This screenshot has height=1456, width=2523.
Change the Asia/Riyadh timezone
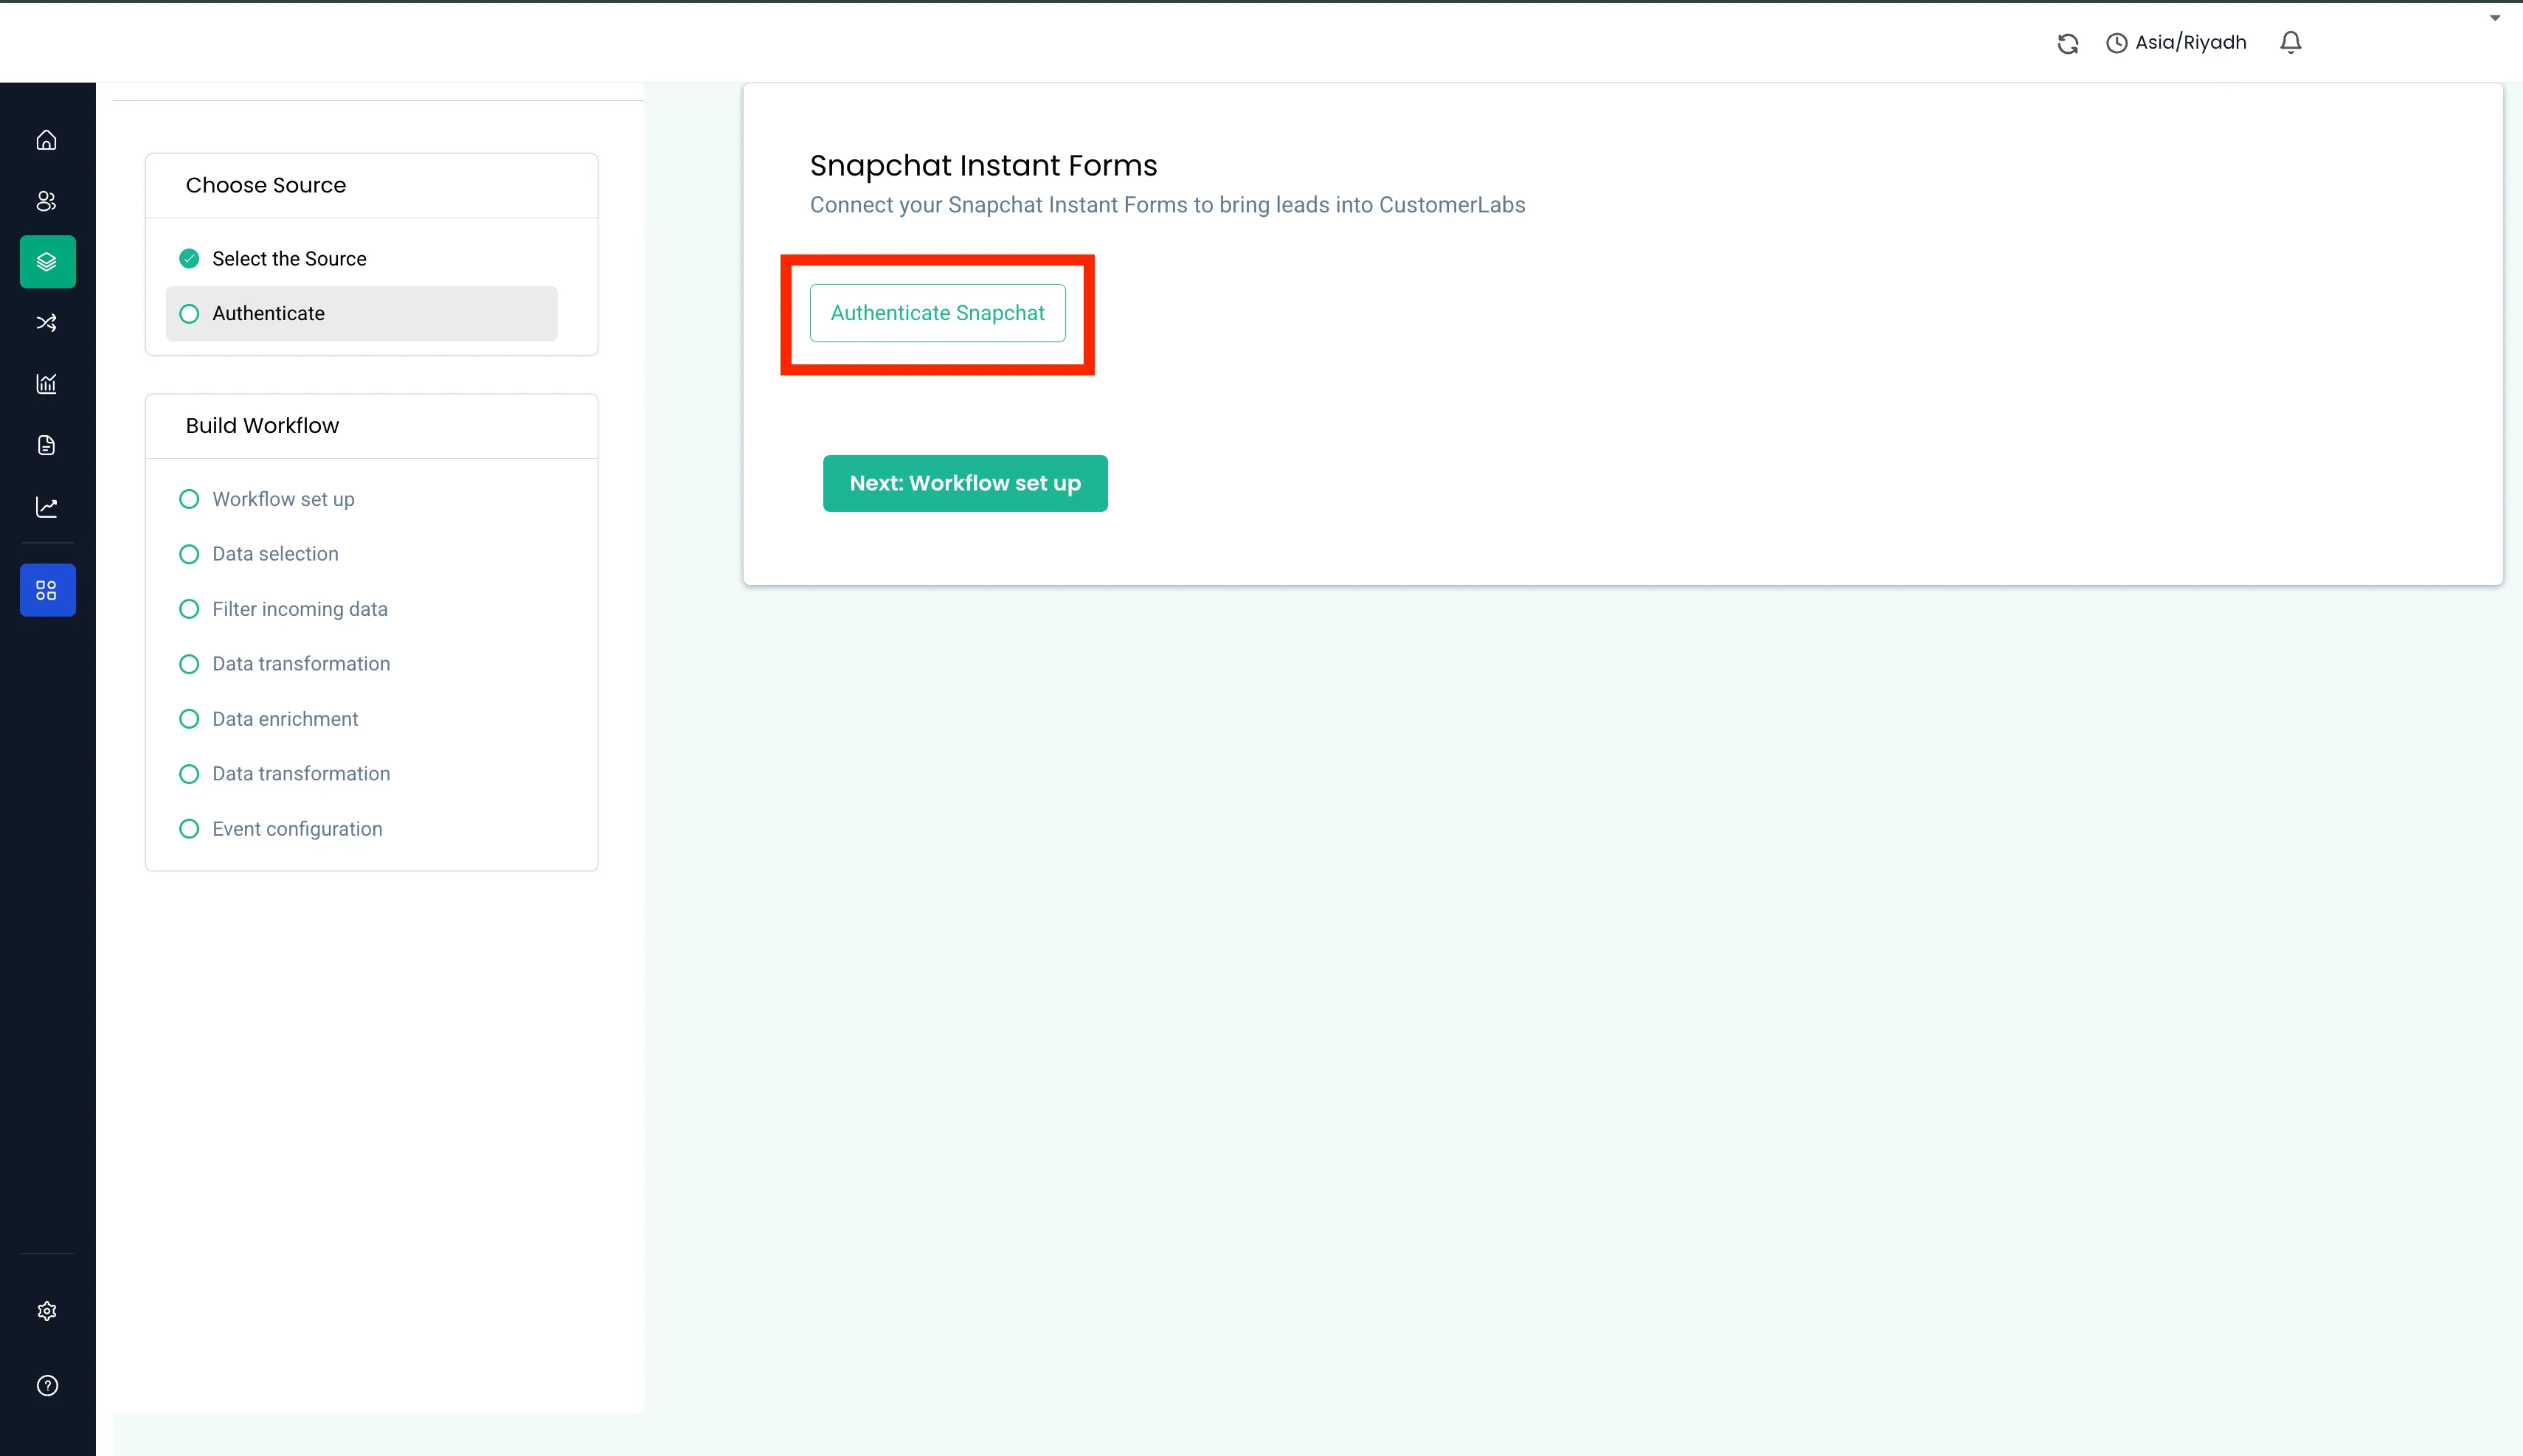[2190, 42]
